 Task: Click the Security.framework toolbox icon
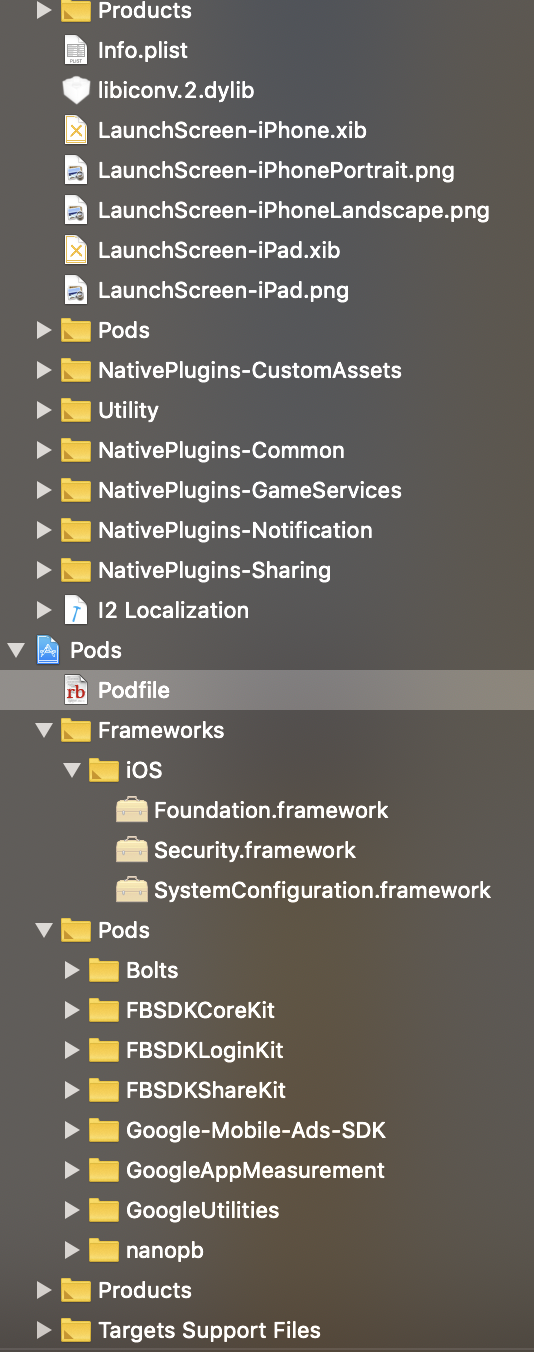(132, 850)
